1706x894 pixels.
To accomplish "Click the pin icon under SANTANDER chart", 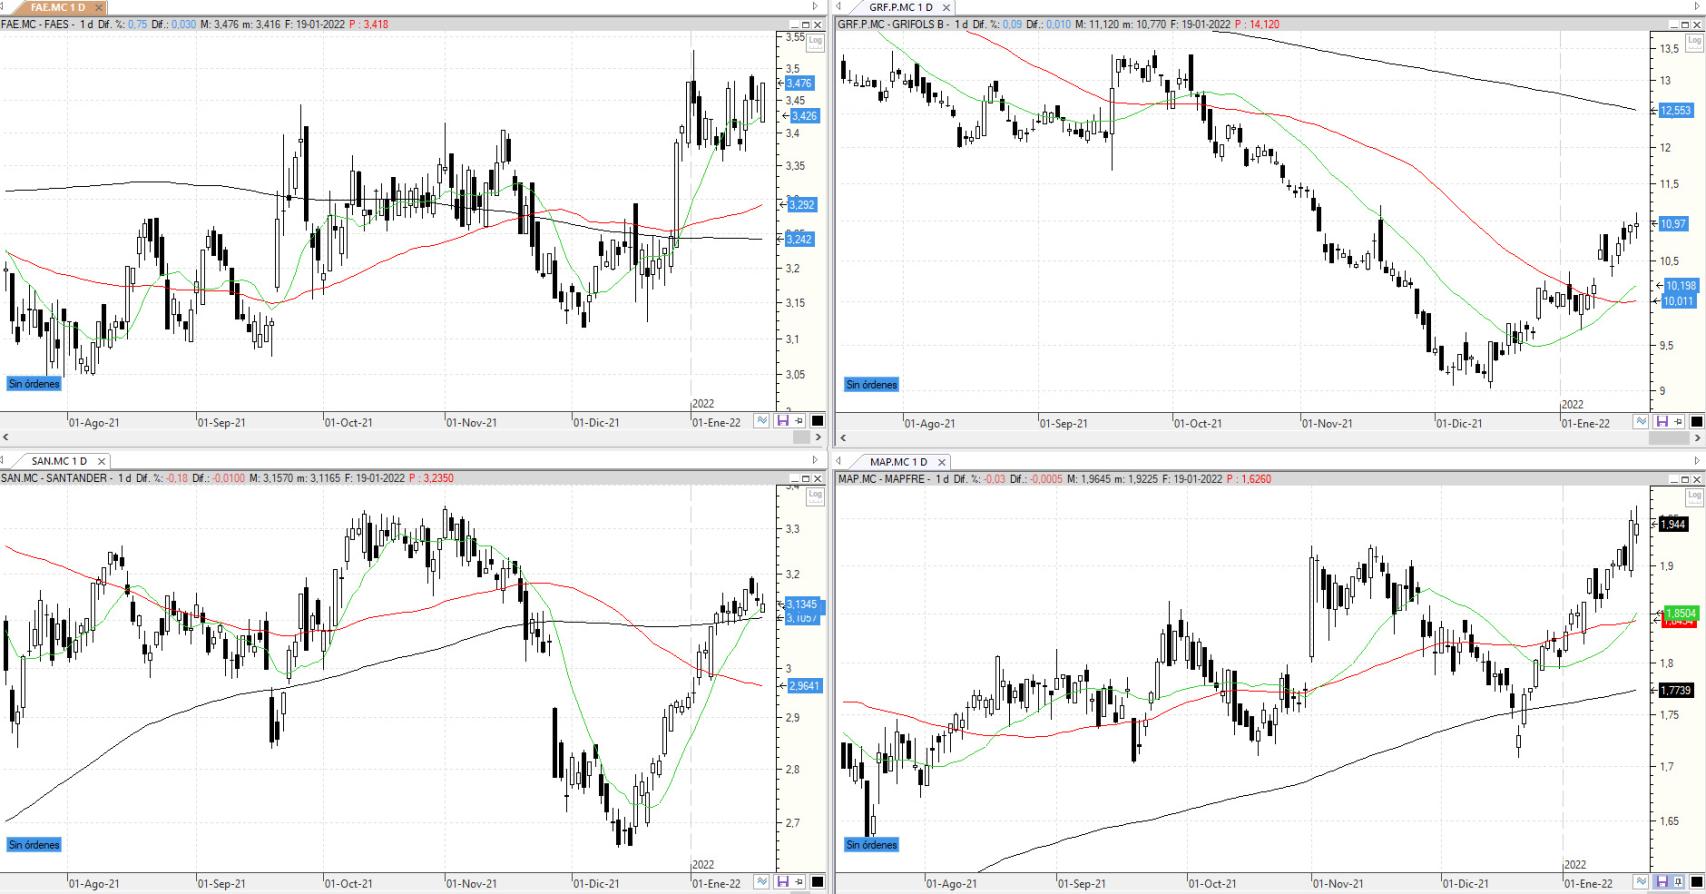I will [x=799, y=882].
